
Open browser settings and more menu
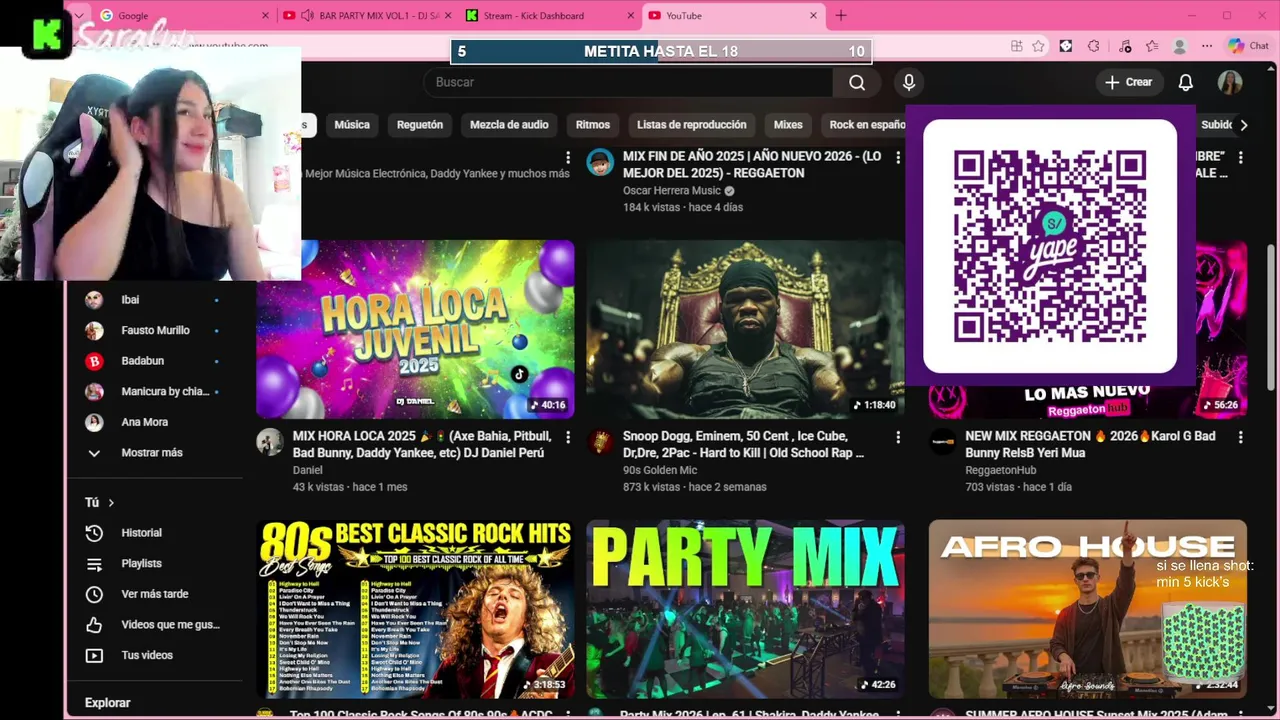point(1208,46)
